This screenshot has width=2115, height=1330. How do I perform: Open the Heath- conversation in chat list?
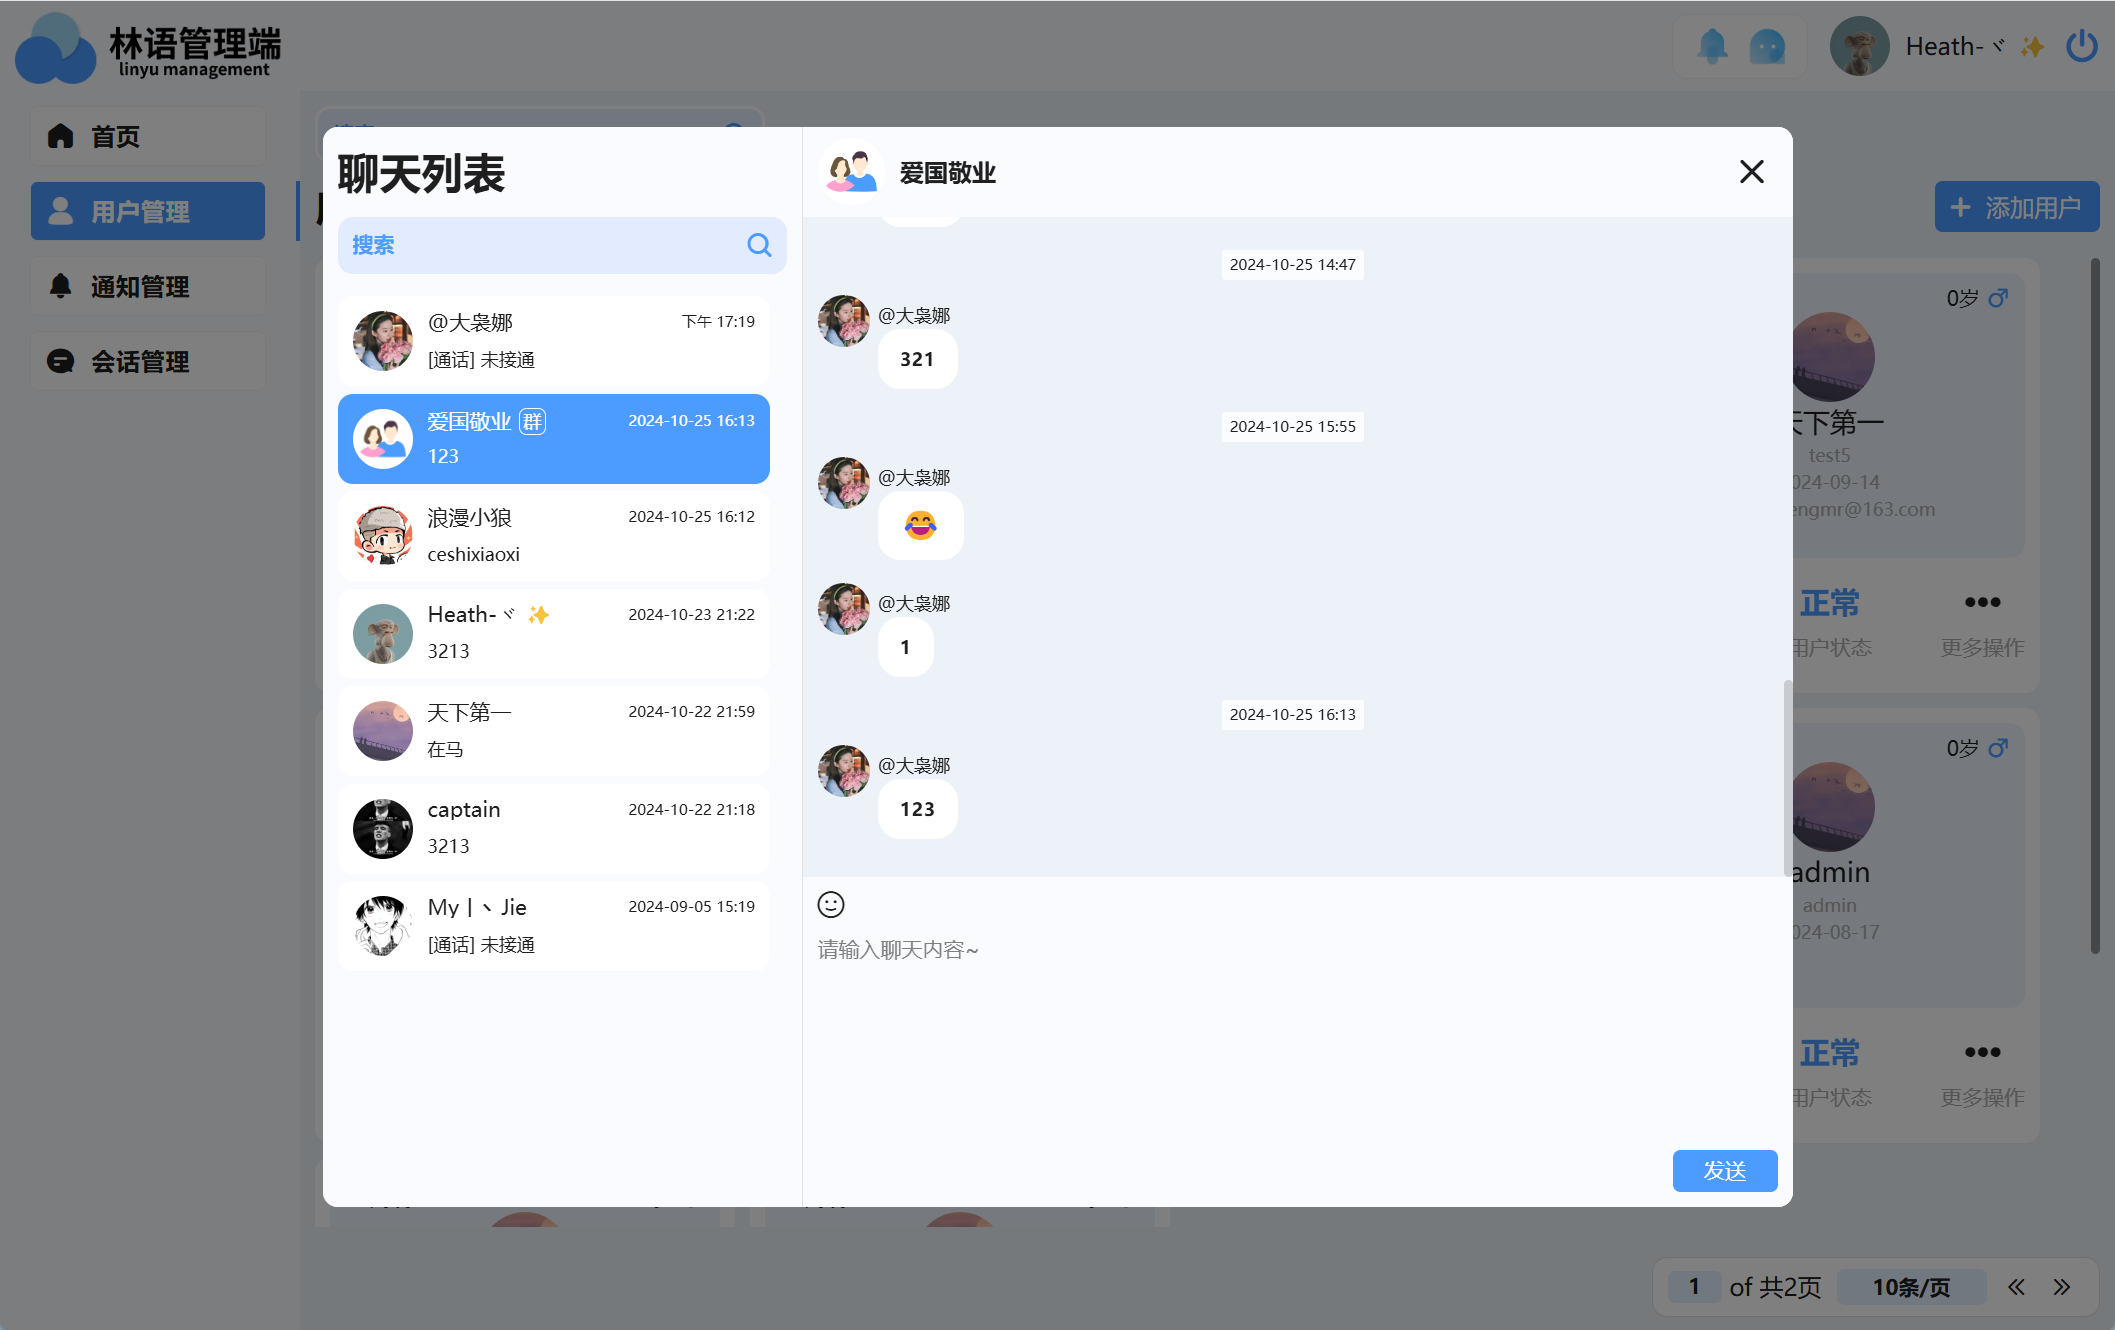click(x=554, y=634)
